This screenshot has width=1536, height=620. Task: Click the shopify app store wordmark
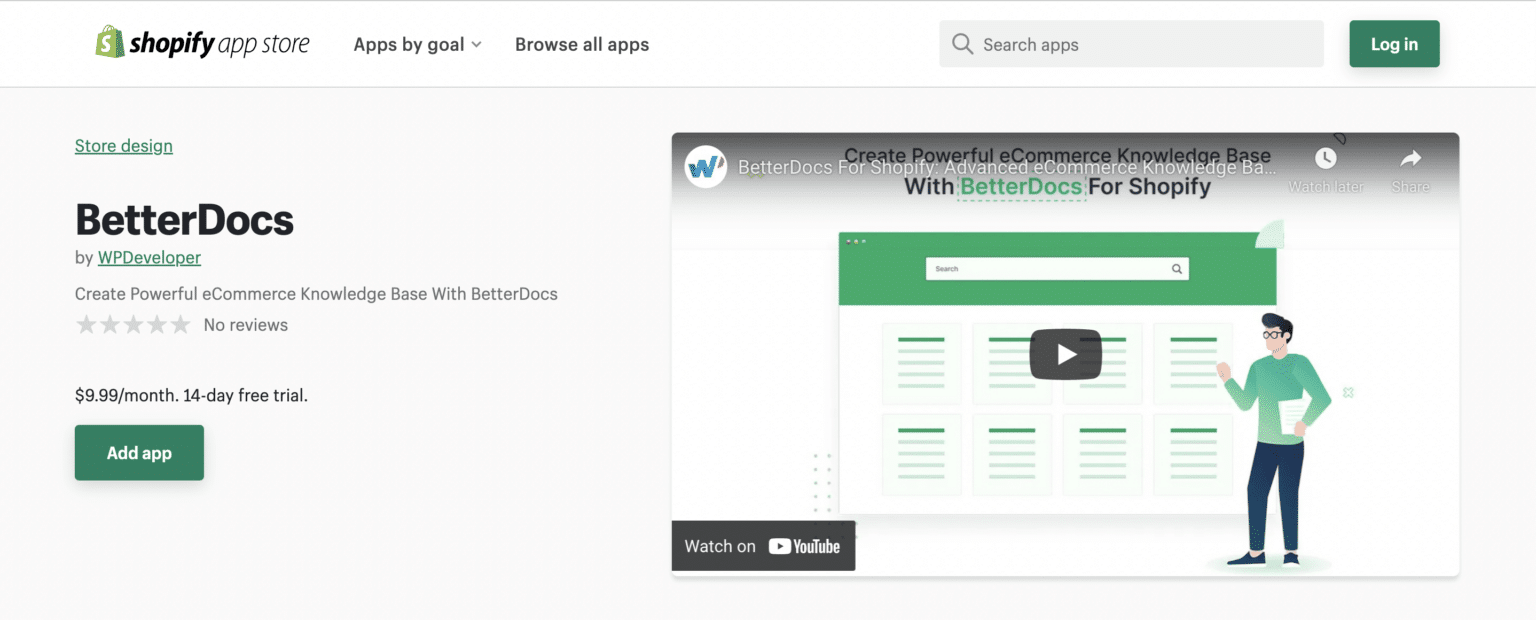point(219,44)
